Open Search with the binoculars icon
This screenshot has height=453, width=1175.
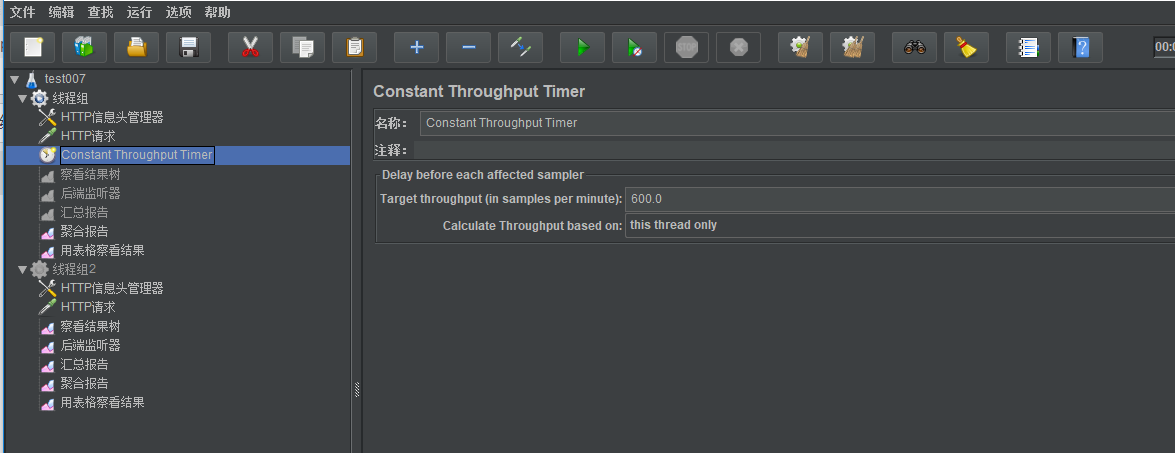tap(914, 48)
